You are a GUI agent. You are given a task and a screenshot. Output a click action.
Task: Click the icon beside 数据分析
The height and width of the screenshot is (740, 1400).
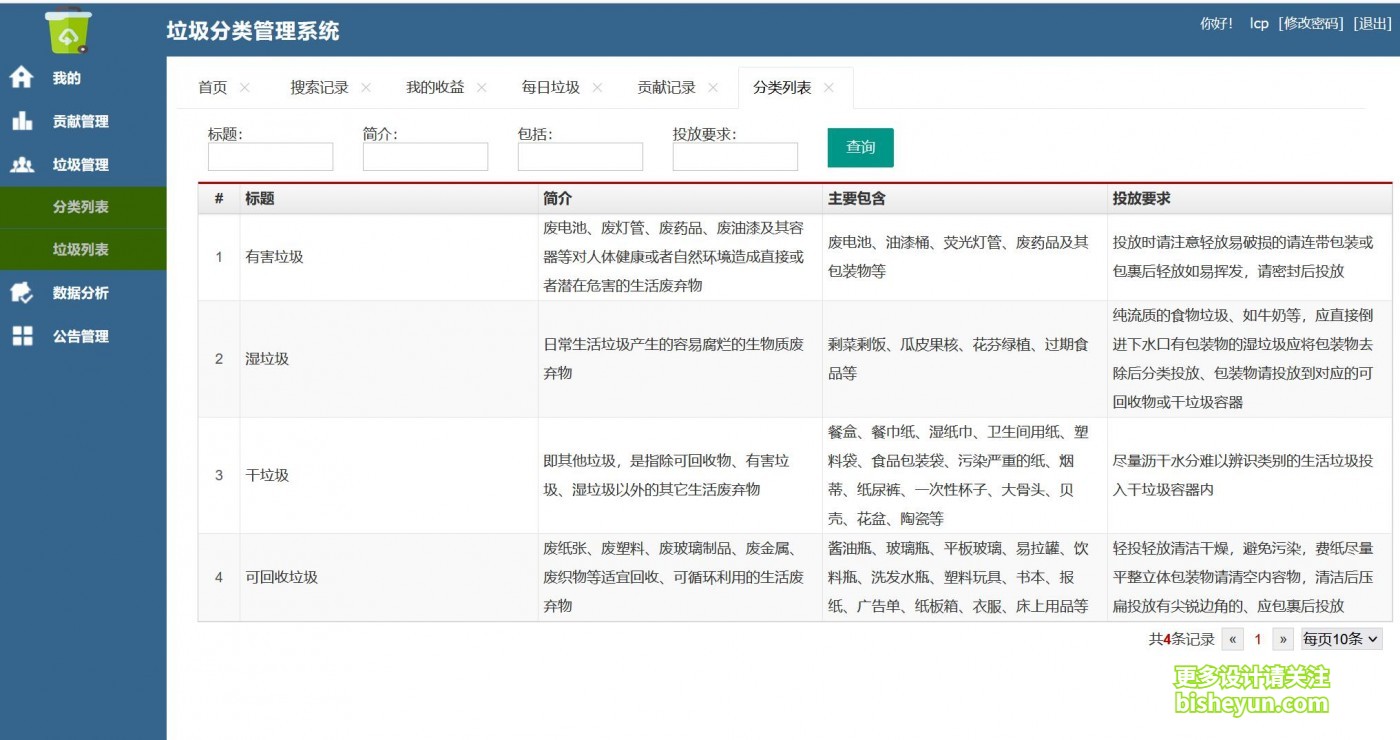[22, 293]
